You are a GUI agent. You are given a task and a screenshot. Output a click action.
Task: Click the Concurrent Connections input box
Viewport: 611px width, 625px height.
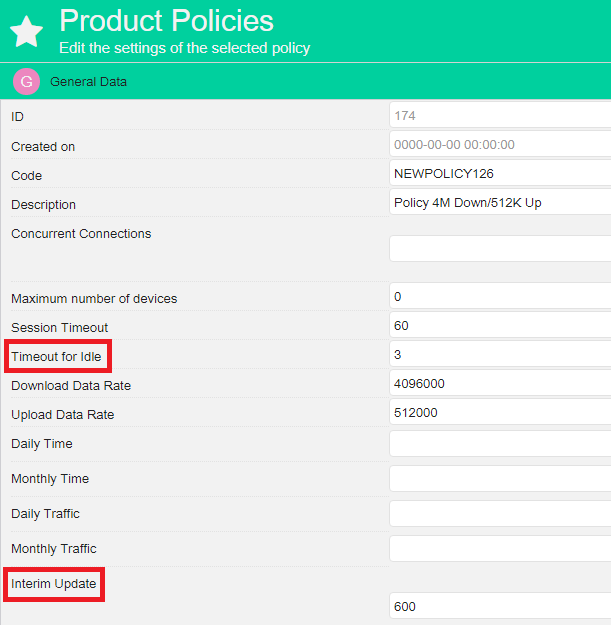(500, 248)
